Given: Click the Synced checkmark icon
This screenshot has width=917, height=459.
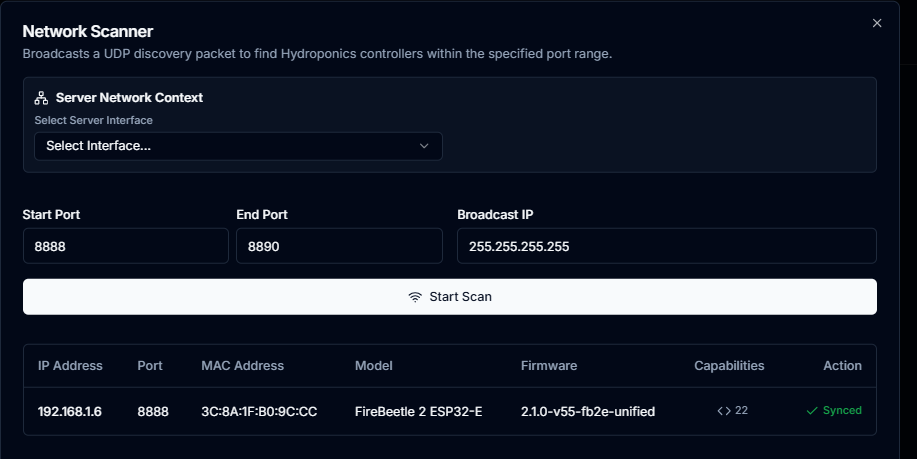Looking at the screenshot, I should point(812,411).
